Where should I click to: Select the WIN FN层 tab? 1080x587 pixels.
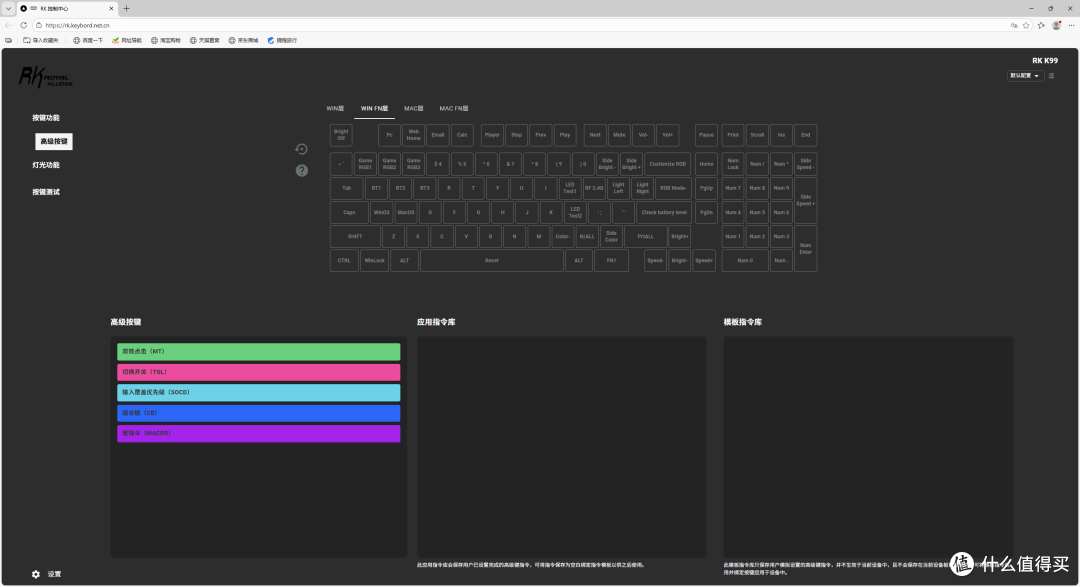click(375, 108)
